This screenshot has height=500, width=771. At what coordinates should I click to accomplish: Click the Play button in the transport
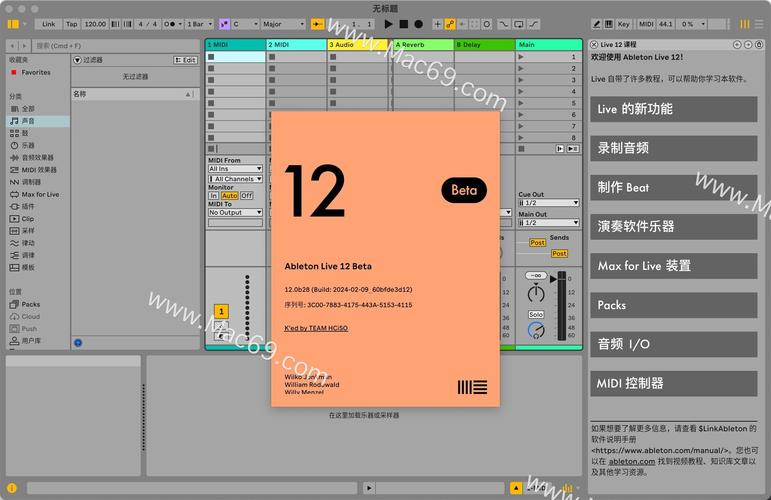click(x=388, y=24)
